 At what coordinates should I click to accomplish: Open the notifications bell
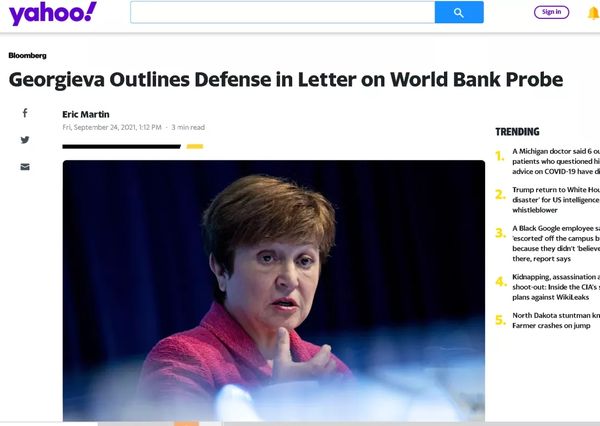click(592, 12)
